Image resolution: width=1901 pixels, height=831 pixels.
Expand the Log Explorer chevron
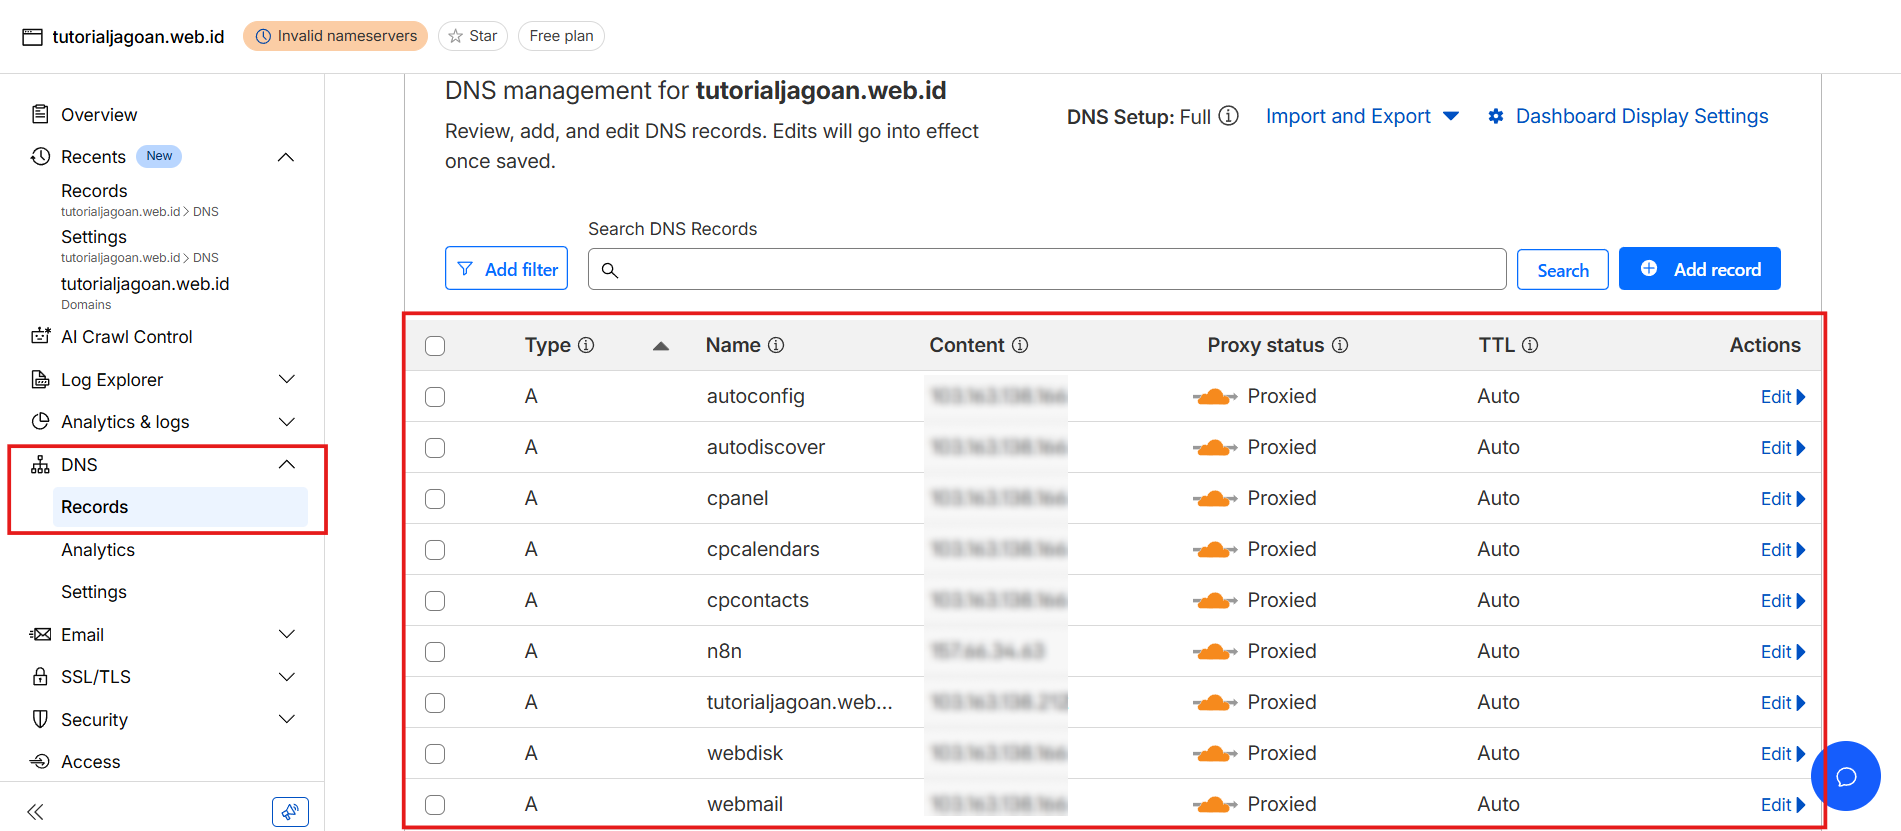[x=287, y=379]
